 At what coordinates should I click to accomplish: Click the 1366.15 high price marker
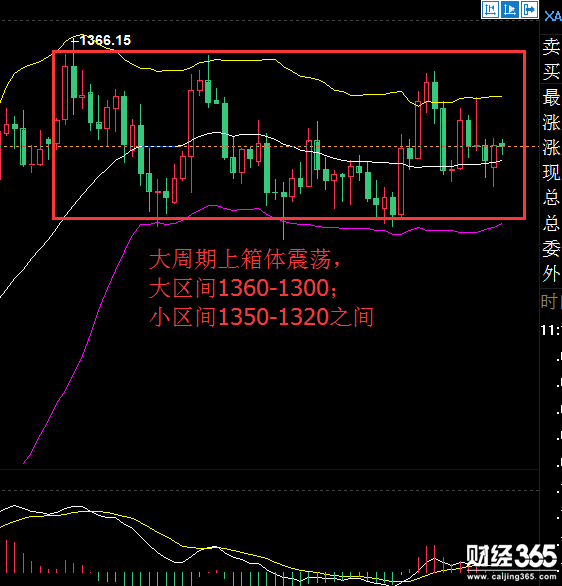[x=105, y=40]
